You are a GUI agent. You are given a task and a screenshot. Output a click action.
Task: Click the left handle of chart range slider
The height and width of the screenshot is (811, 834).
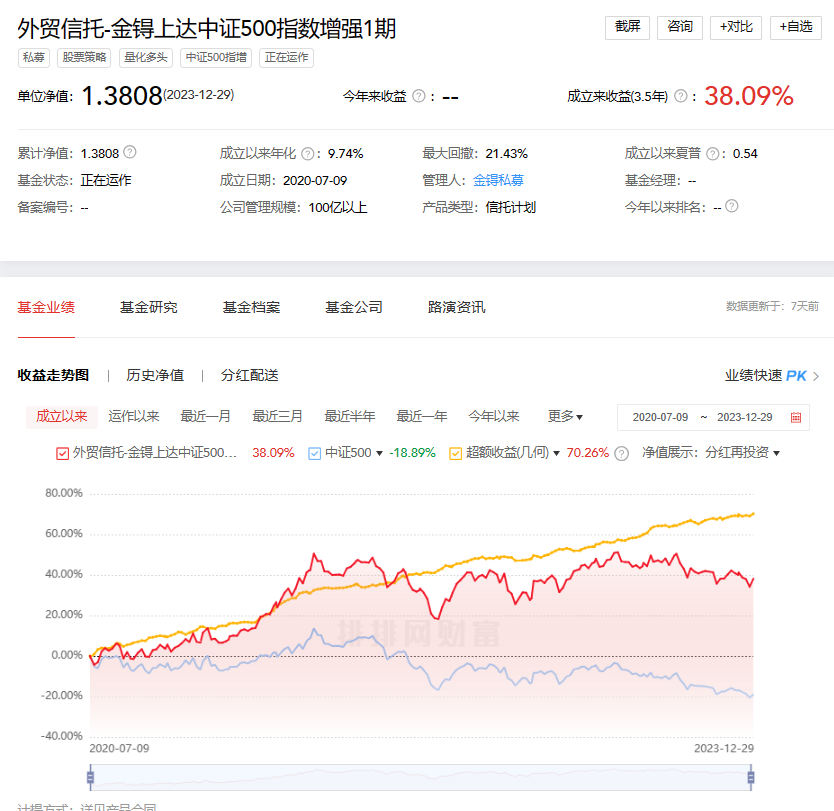(x=90, y=777)
